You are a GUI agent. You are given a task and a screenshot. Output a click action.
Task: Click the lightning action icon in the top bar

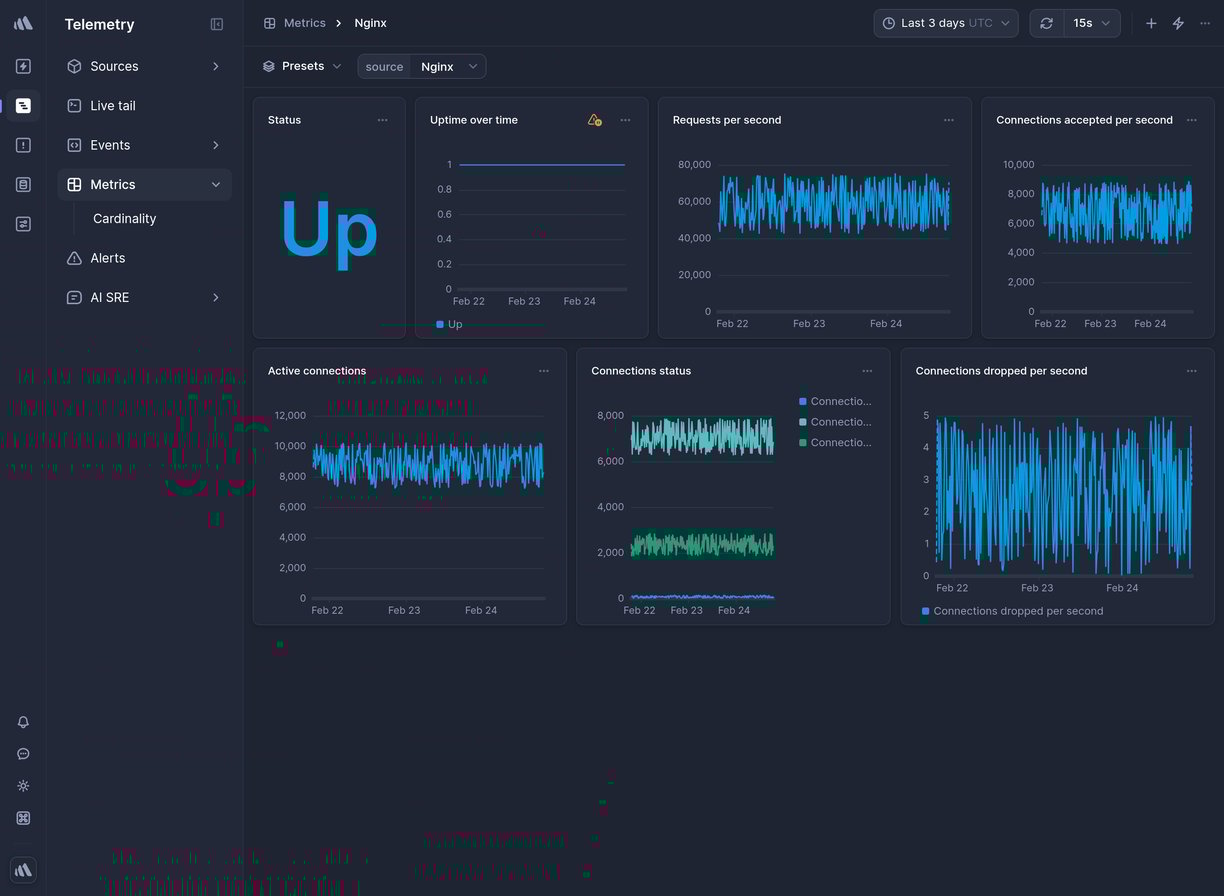[1178, 22]
